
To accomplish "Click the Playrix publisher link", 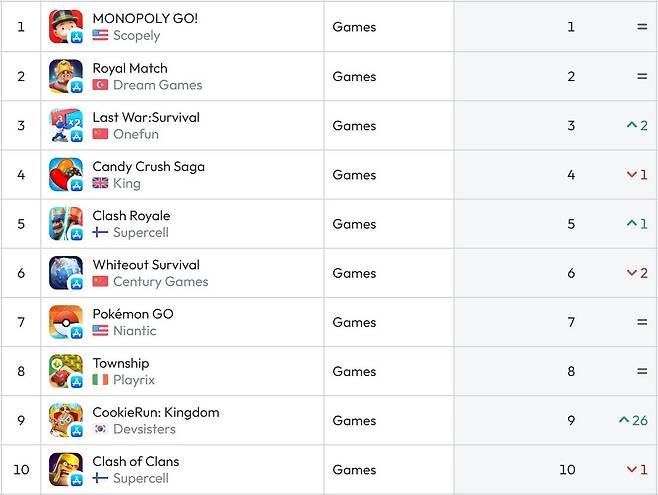I will coord(134,380).
